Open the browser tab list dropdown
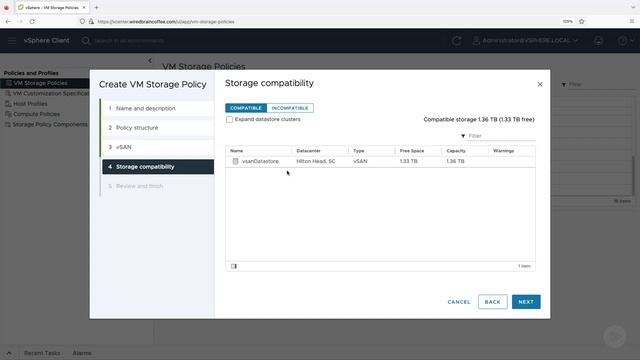Viewport: 640px width, 360px height. coord(633,7)
